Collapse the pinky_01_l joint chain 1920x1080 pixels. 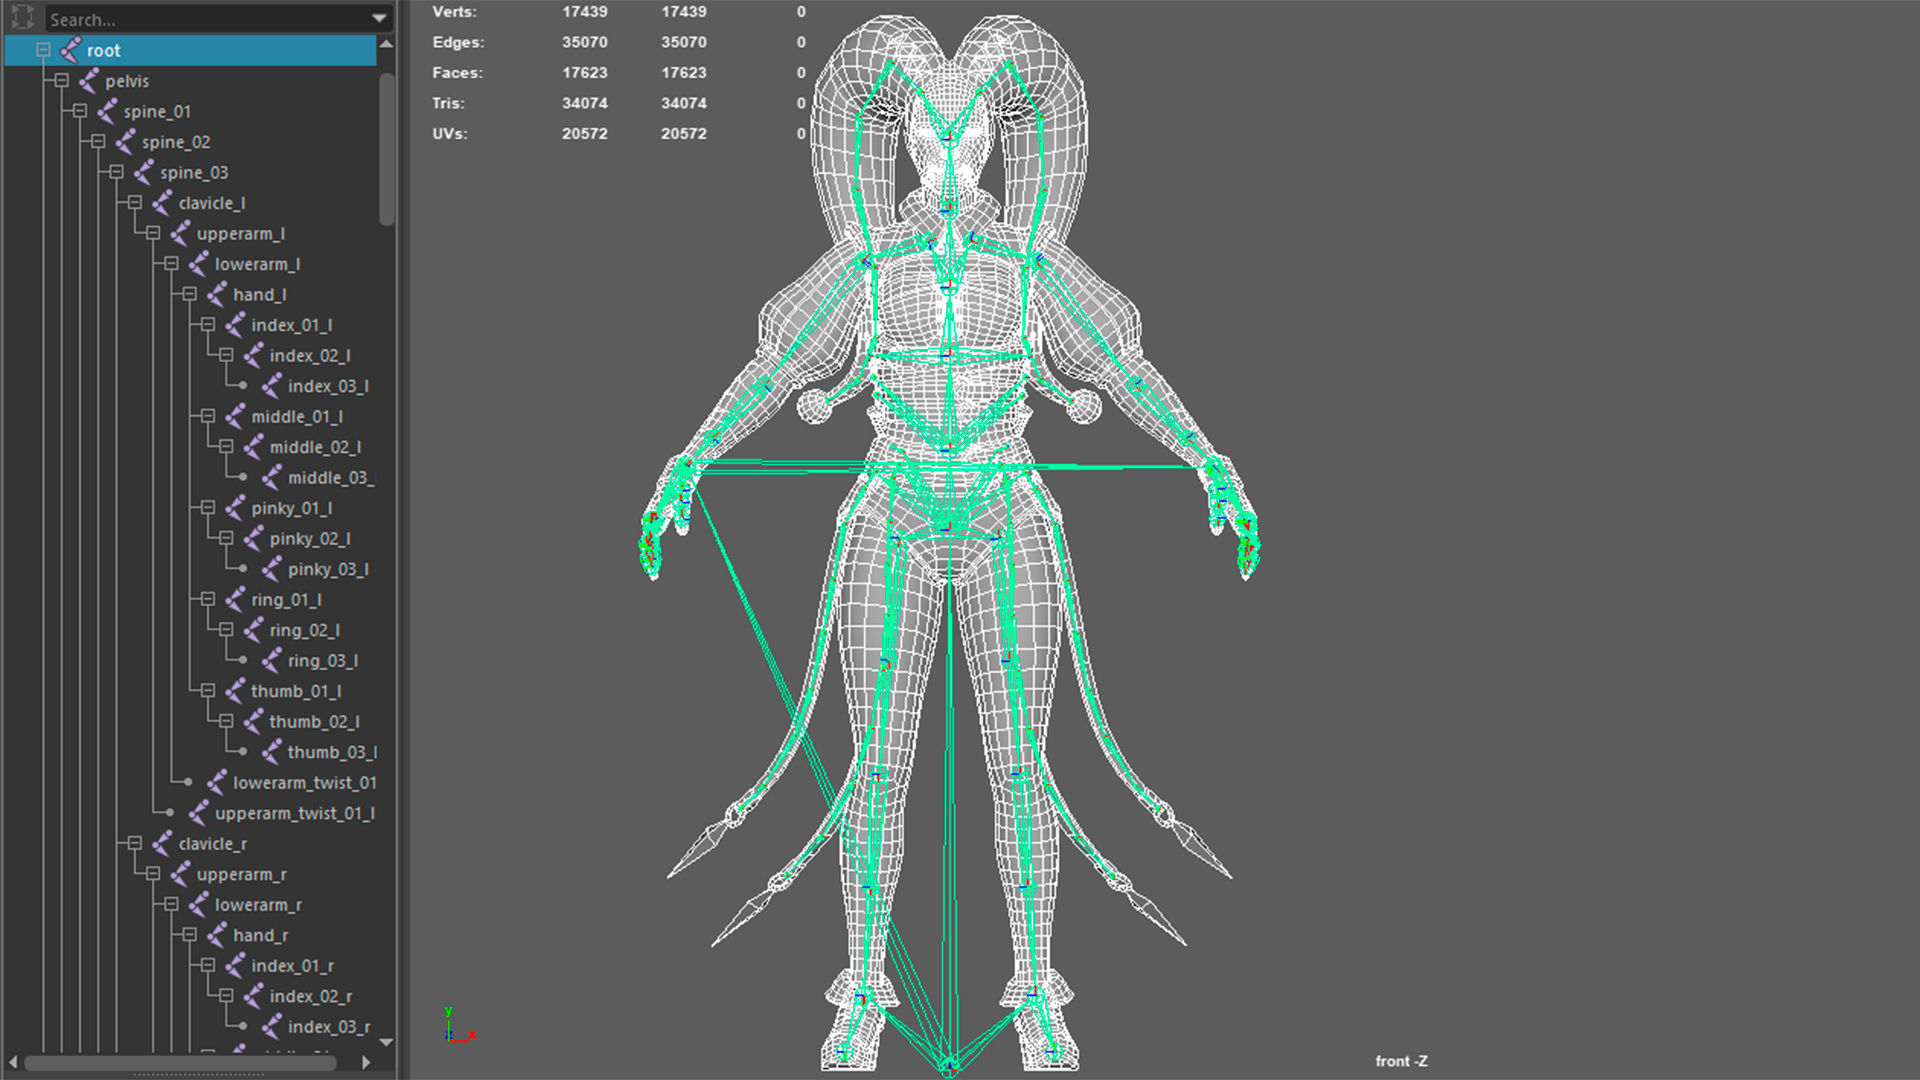tap(208, 508)
